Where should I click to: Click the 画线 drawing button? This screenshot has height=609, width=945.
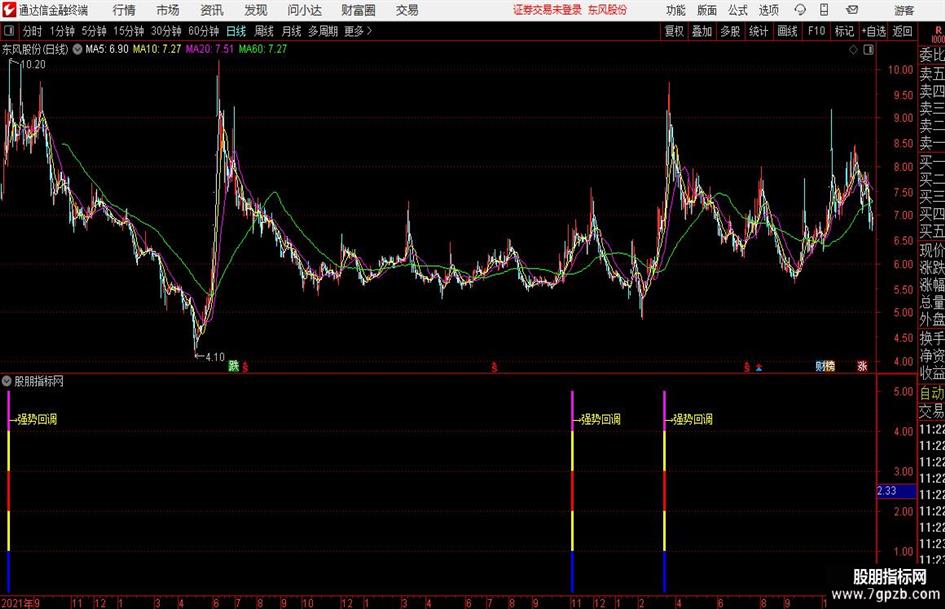[x=787, y=31]
